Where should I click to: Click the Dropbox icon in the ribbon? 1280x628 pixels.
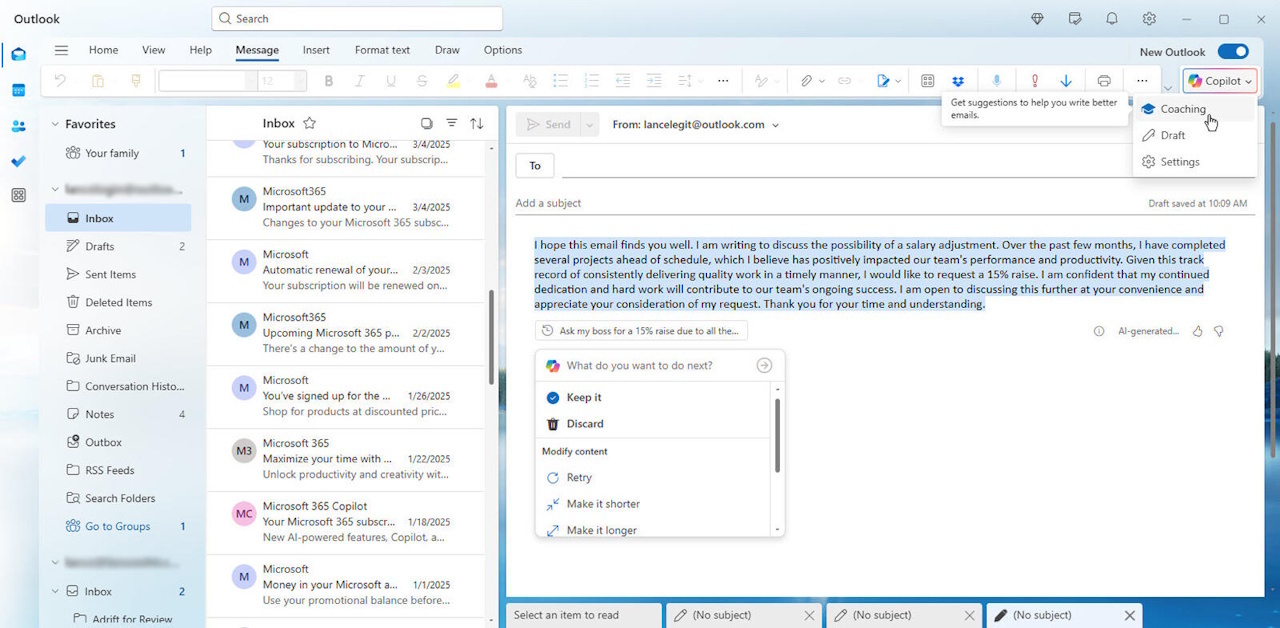(958, 81)
